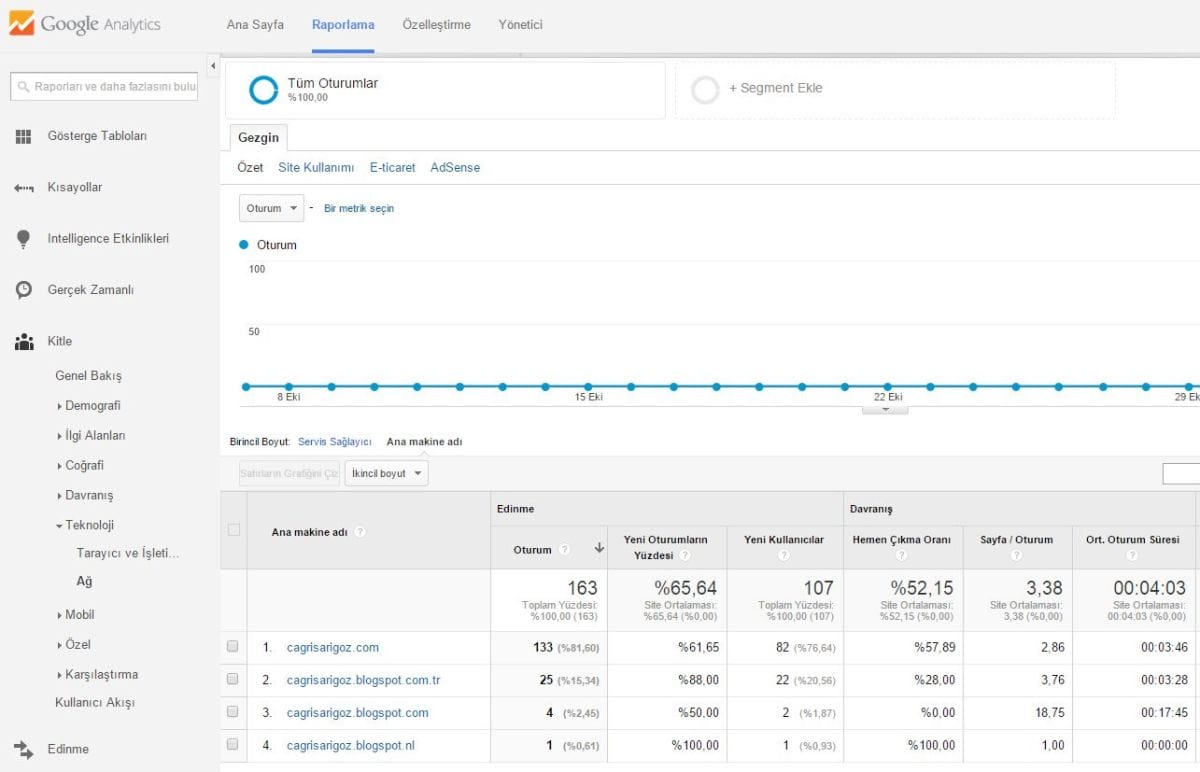Switch primary dimension to Servis Sağlayıcı
This screenshot has height=772, width=1200.
[x=335, y=442]
